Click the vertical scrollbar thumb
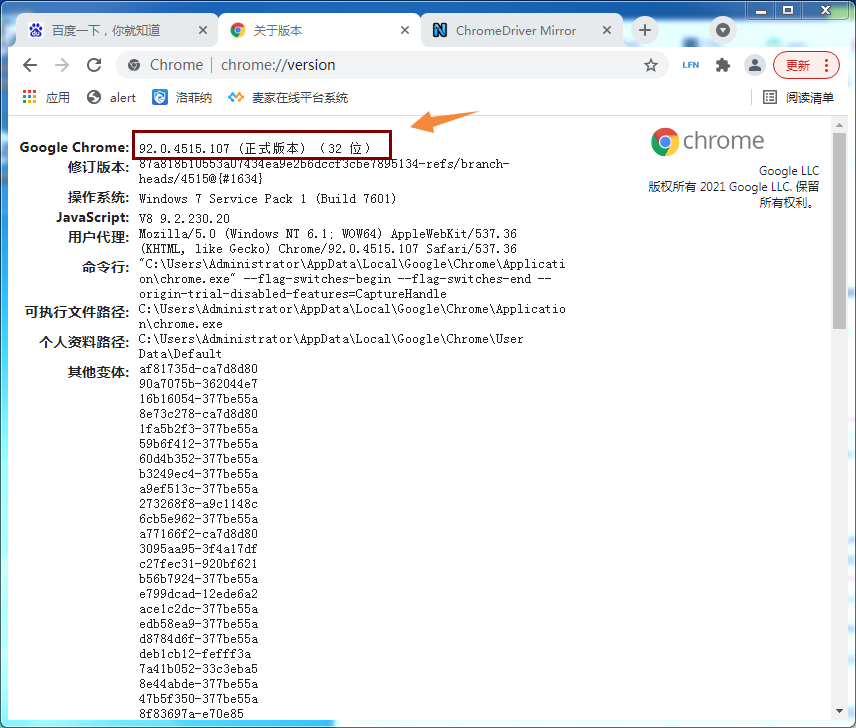 (839, 231)
